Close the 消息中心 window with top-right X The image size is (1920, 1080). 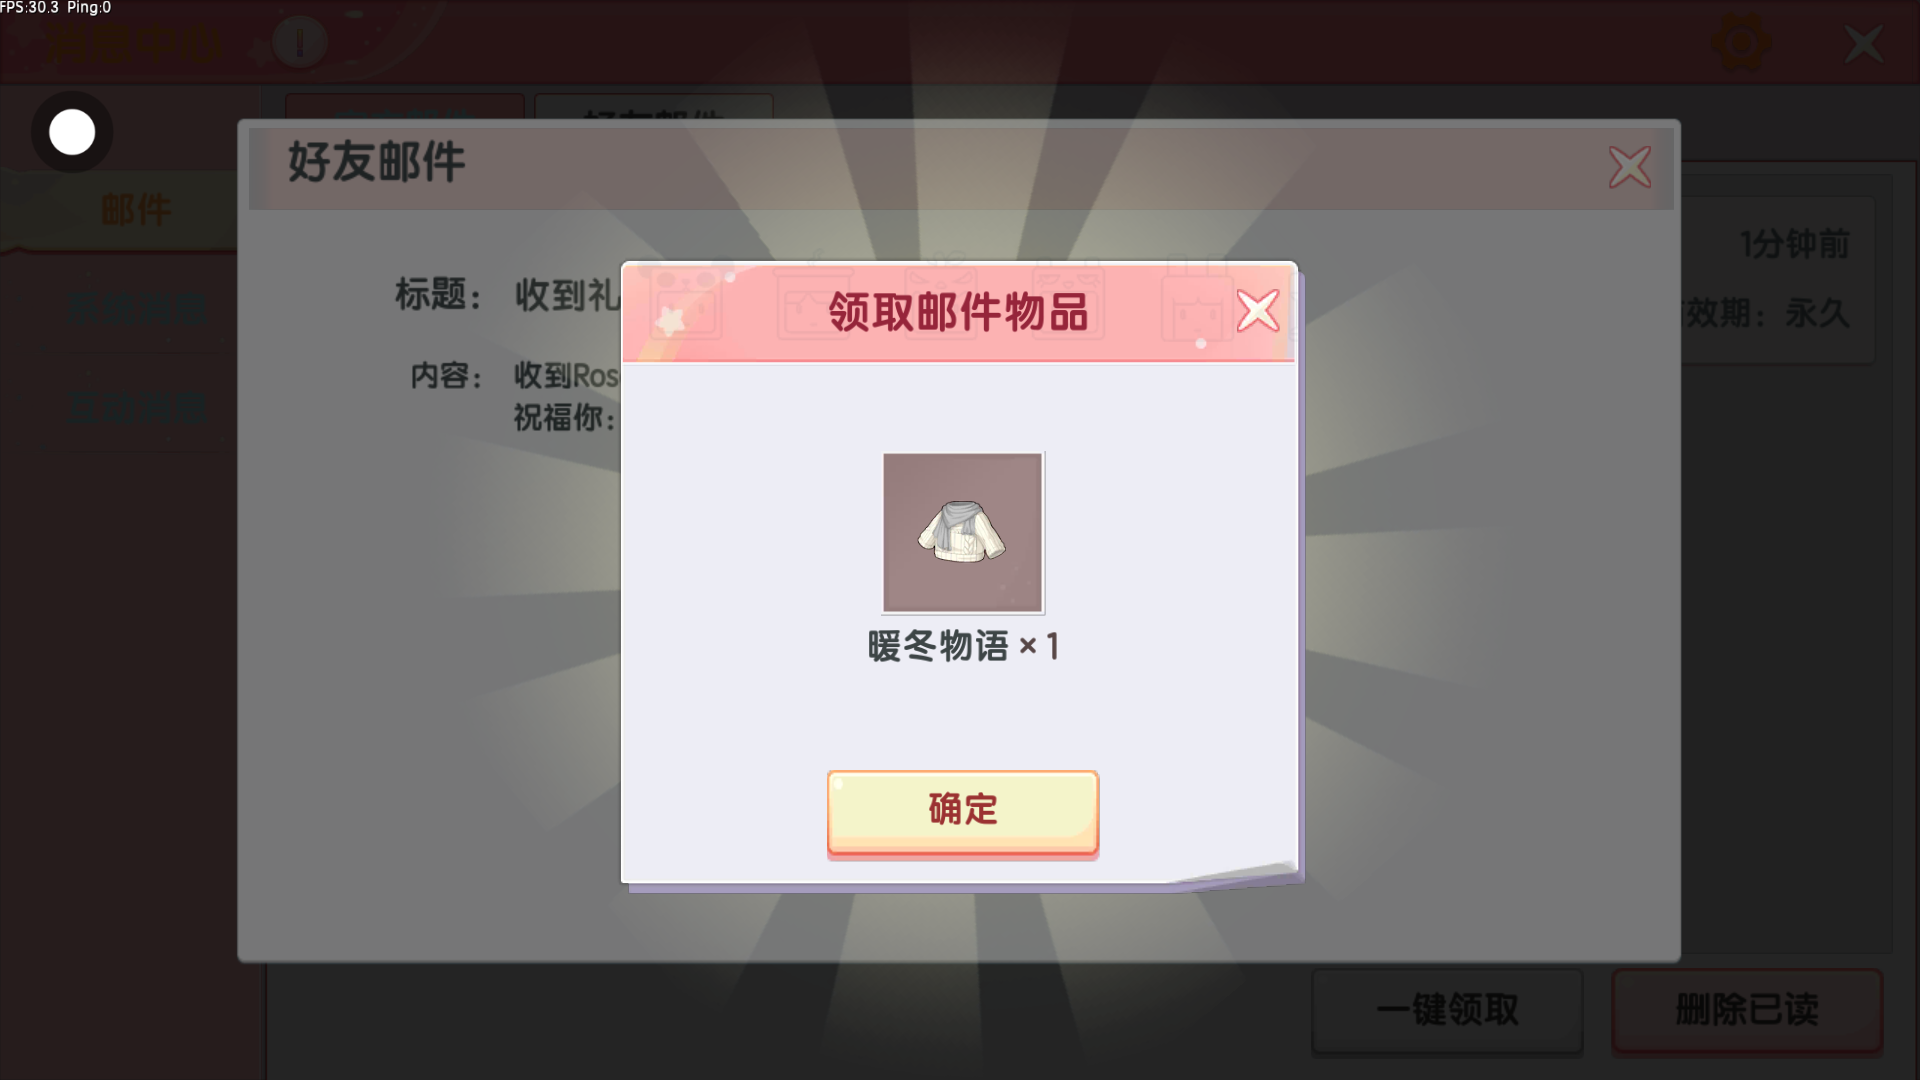[1863, 44]
